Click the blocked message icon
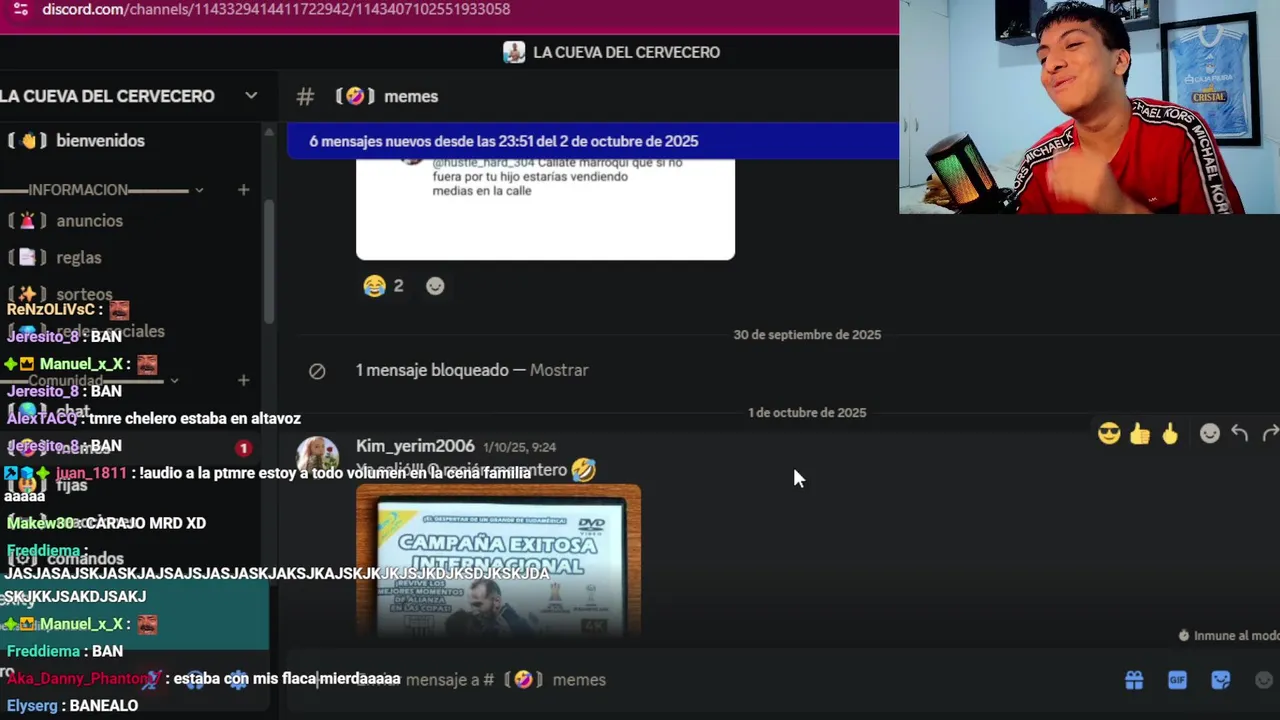This screenshot has height=720, width=1280. pos(317,371)
